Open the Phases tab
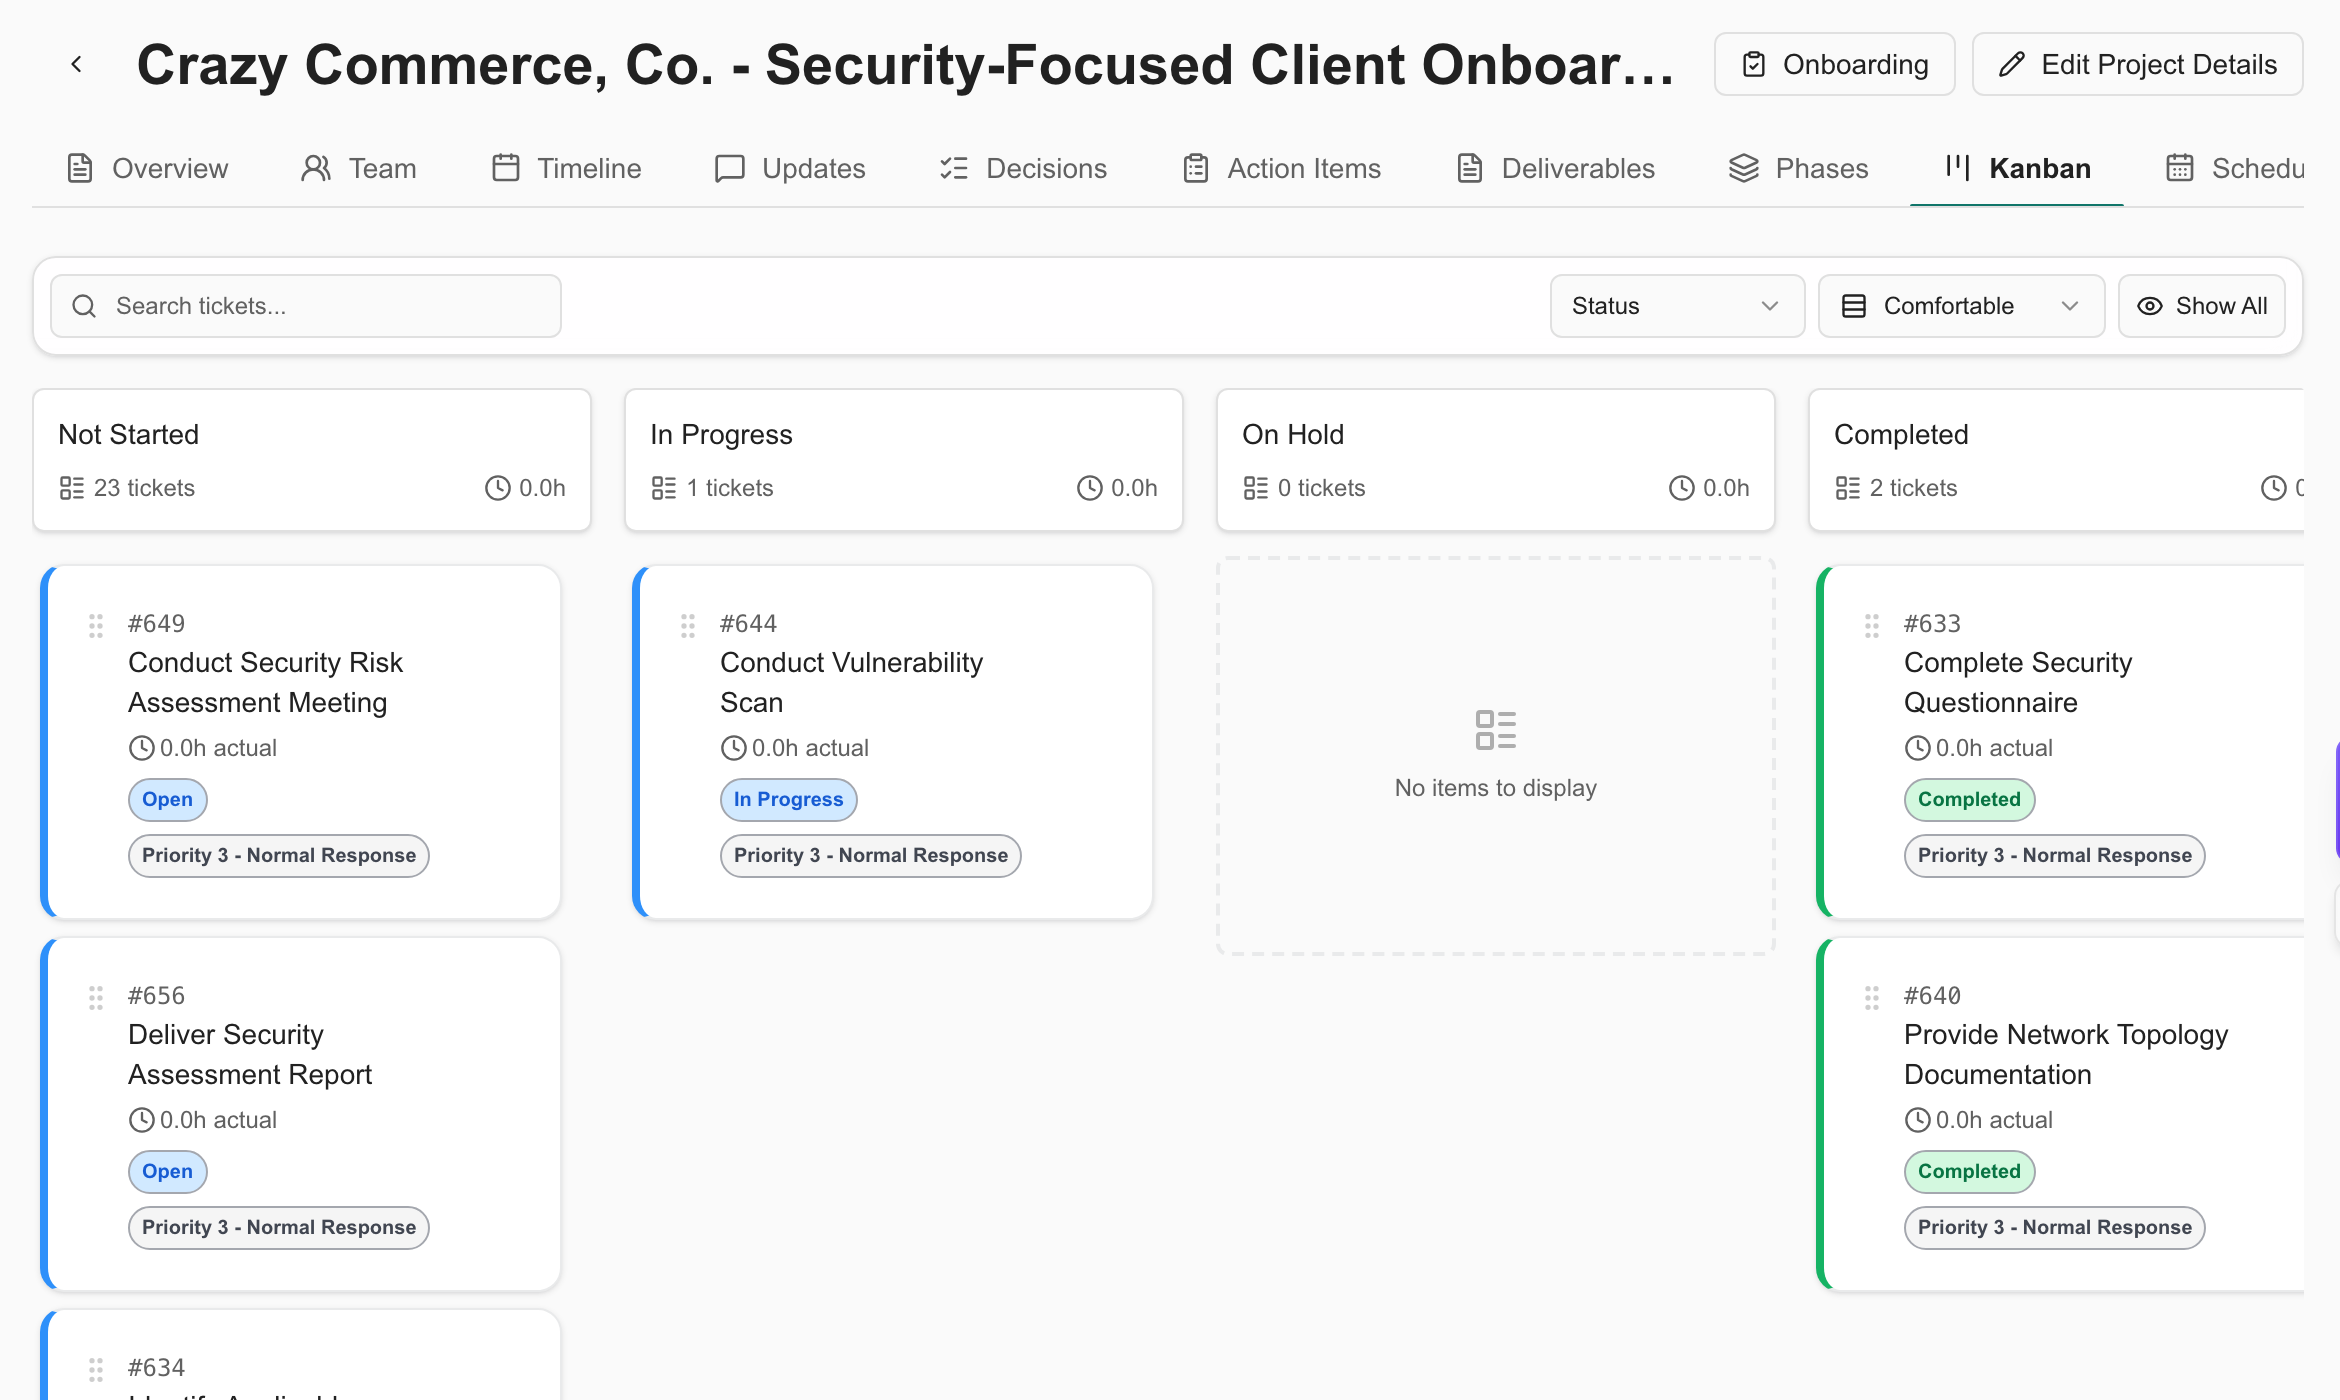The width and height of the screenshot is (2340, 1400). click(x=1798, y=168)
